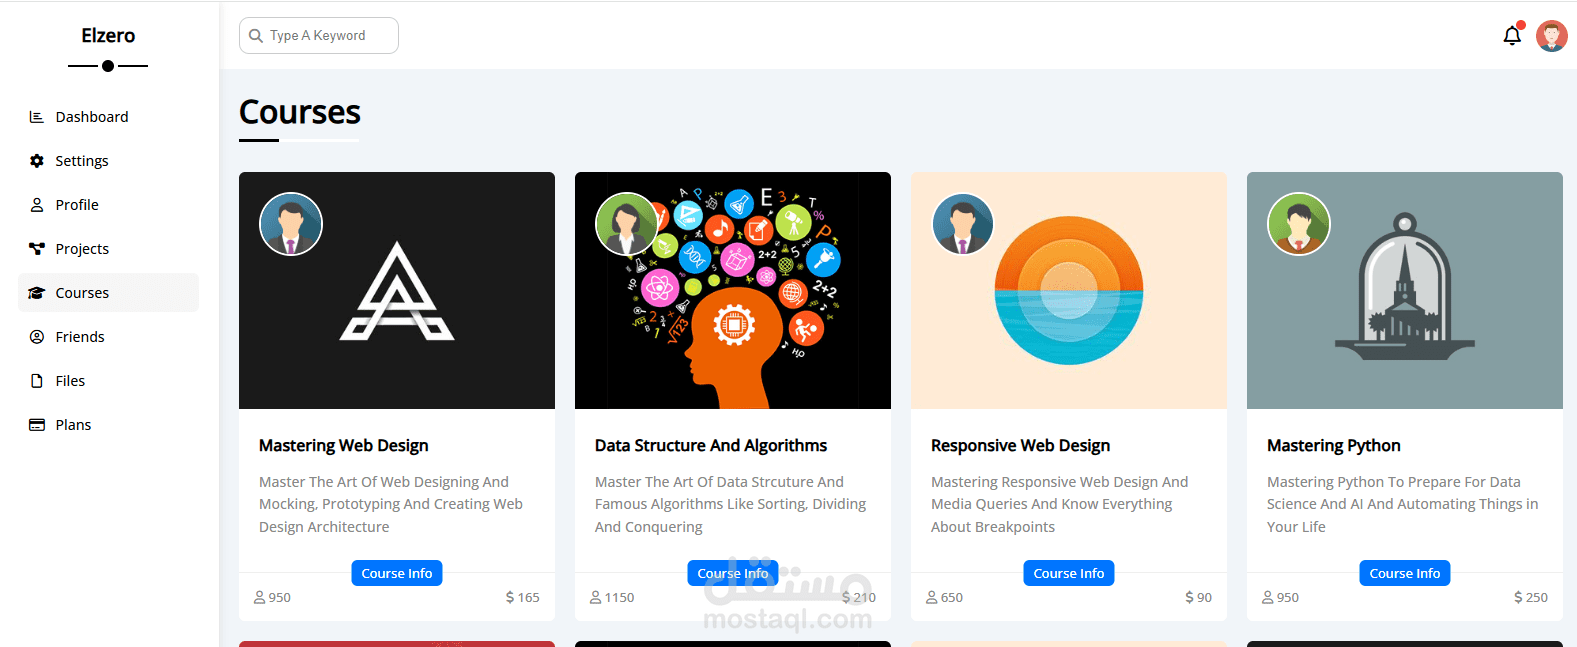Click the Projects diagram icon in sidebar
The width and height of the screenshot is (1577, 647).
(37, 249)
